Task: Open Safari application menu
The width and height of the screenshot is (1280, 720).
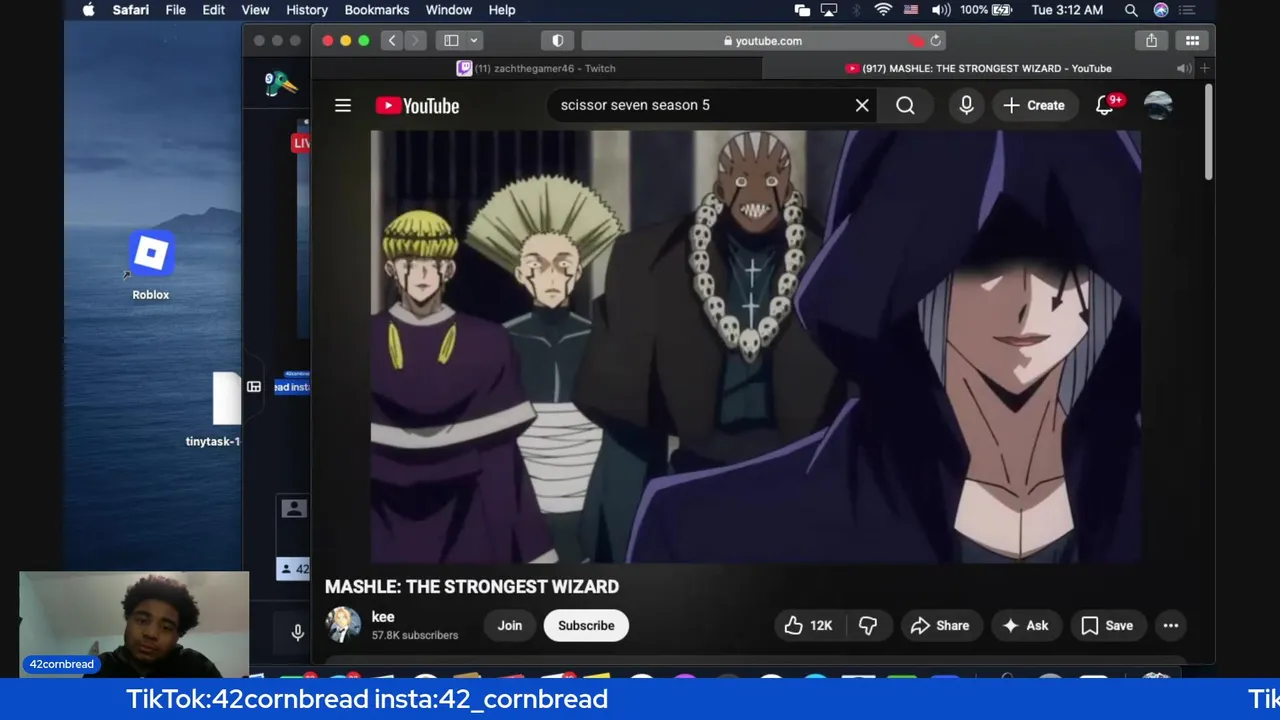Action: coord(131,10)
